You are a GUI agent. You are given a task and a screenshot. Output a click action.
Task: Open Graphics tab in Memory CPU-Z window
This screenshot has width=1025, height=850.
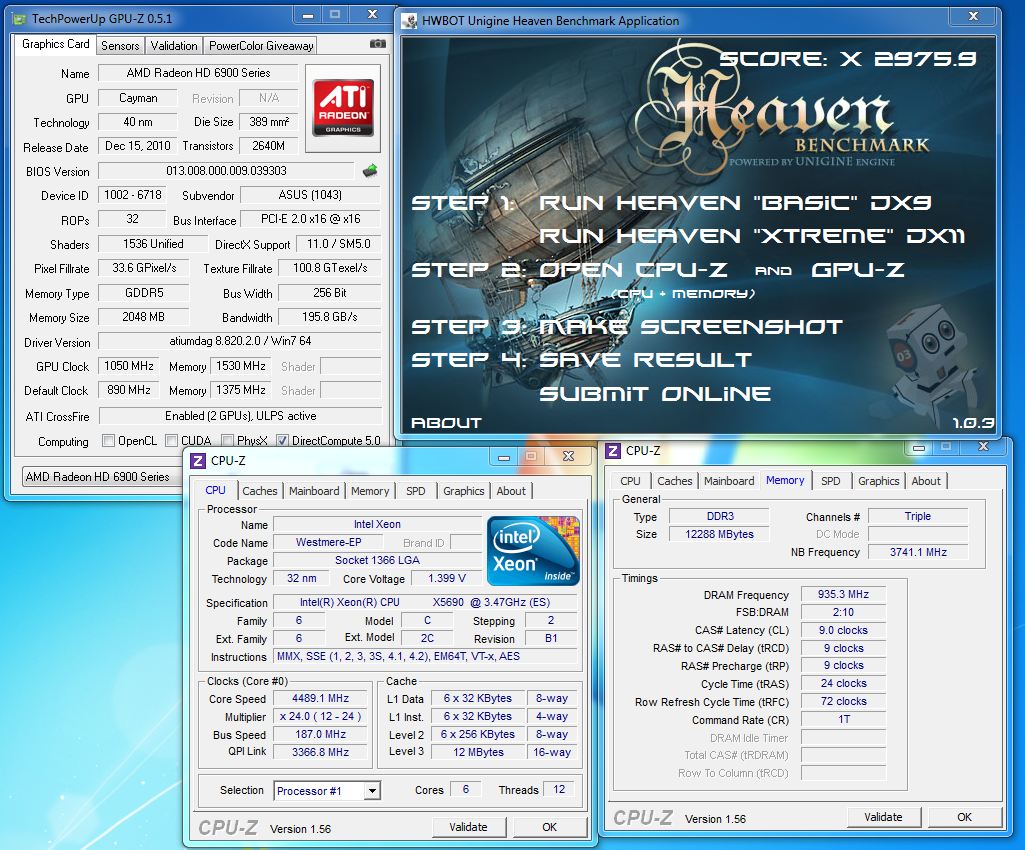pos(879,481)
